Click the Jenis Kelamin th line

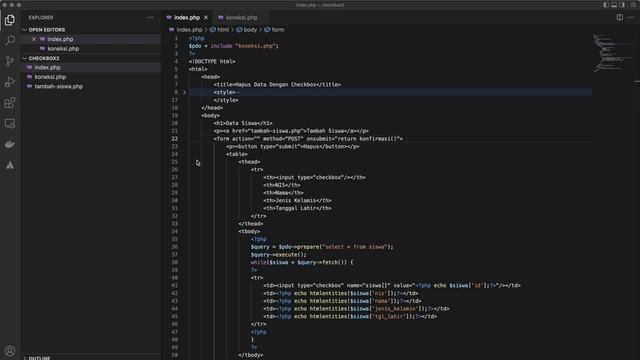pyautogui.click(x=297, y=200)
